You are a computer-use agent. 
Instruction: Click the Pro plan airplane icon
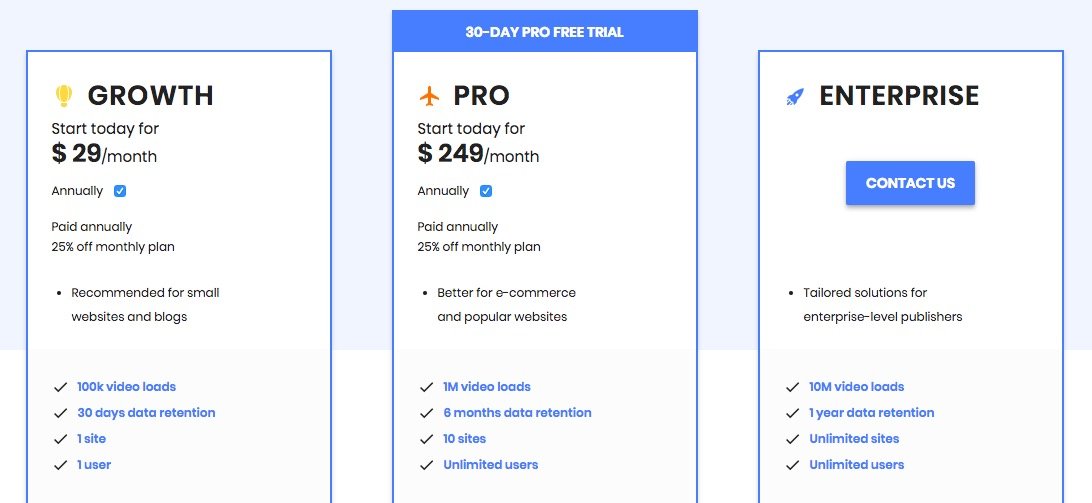point(429,96)
